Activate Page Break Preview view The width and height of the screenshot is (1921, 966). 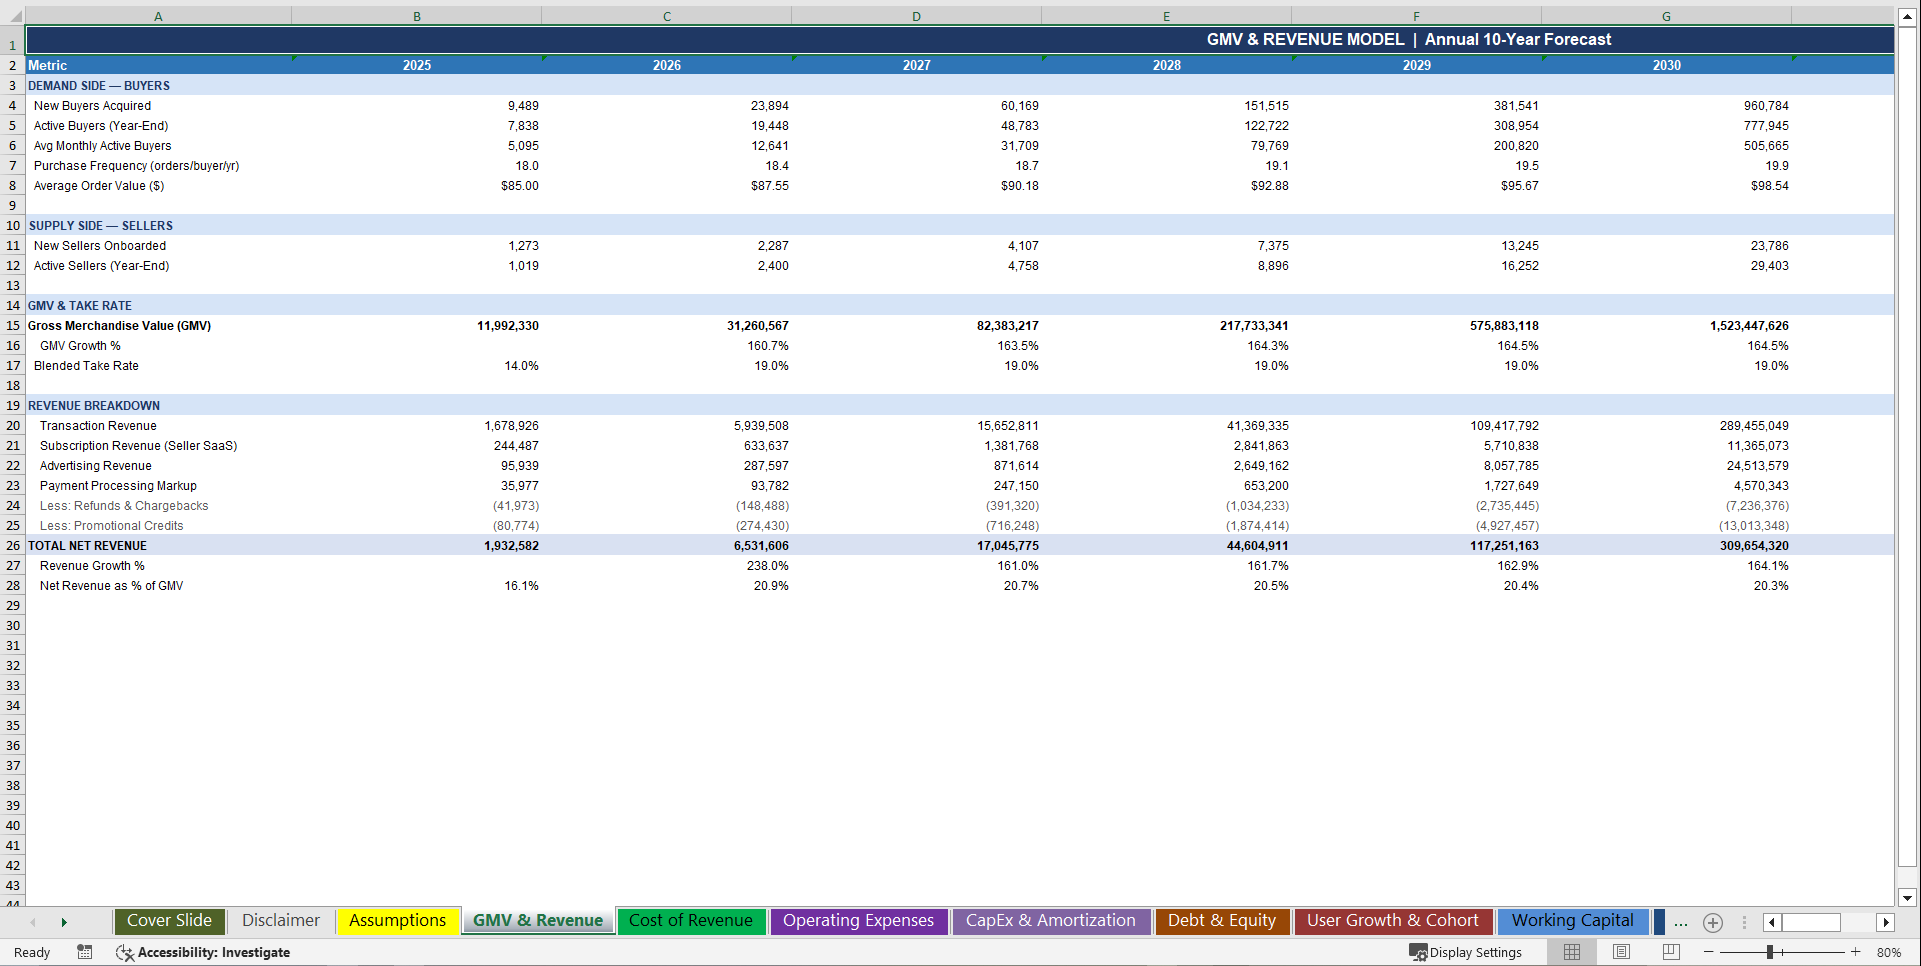click(x=1668, y=952)
